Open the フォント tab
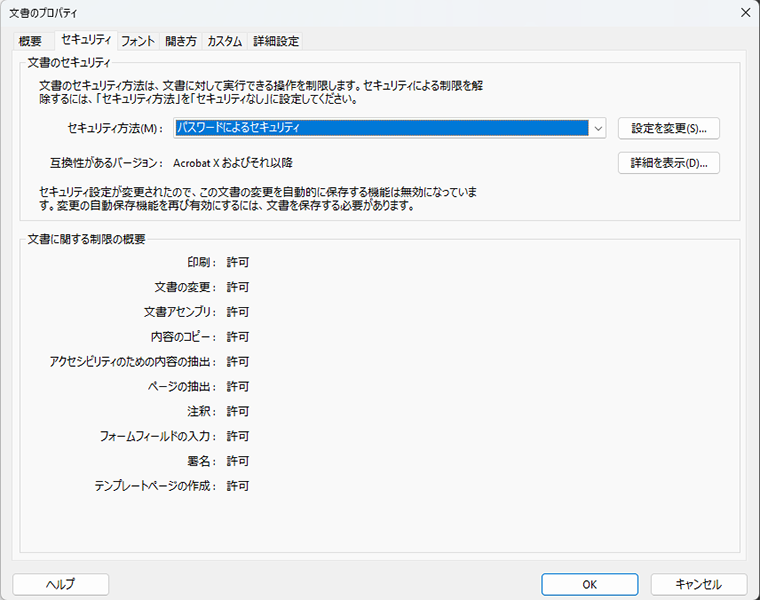 pos(138,41)
